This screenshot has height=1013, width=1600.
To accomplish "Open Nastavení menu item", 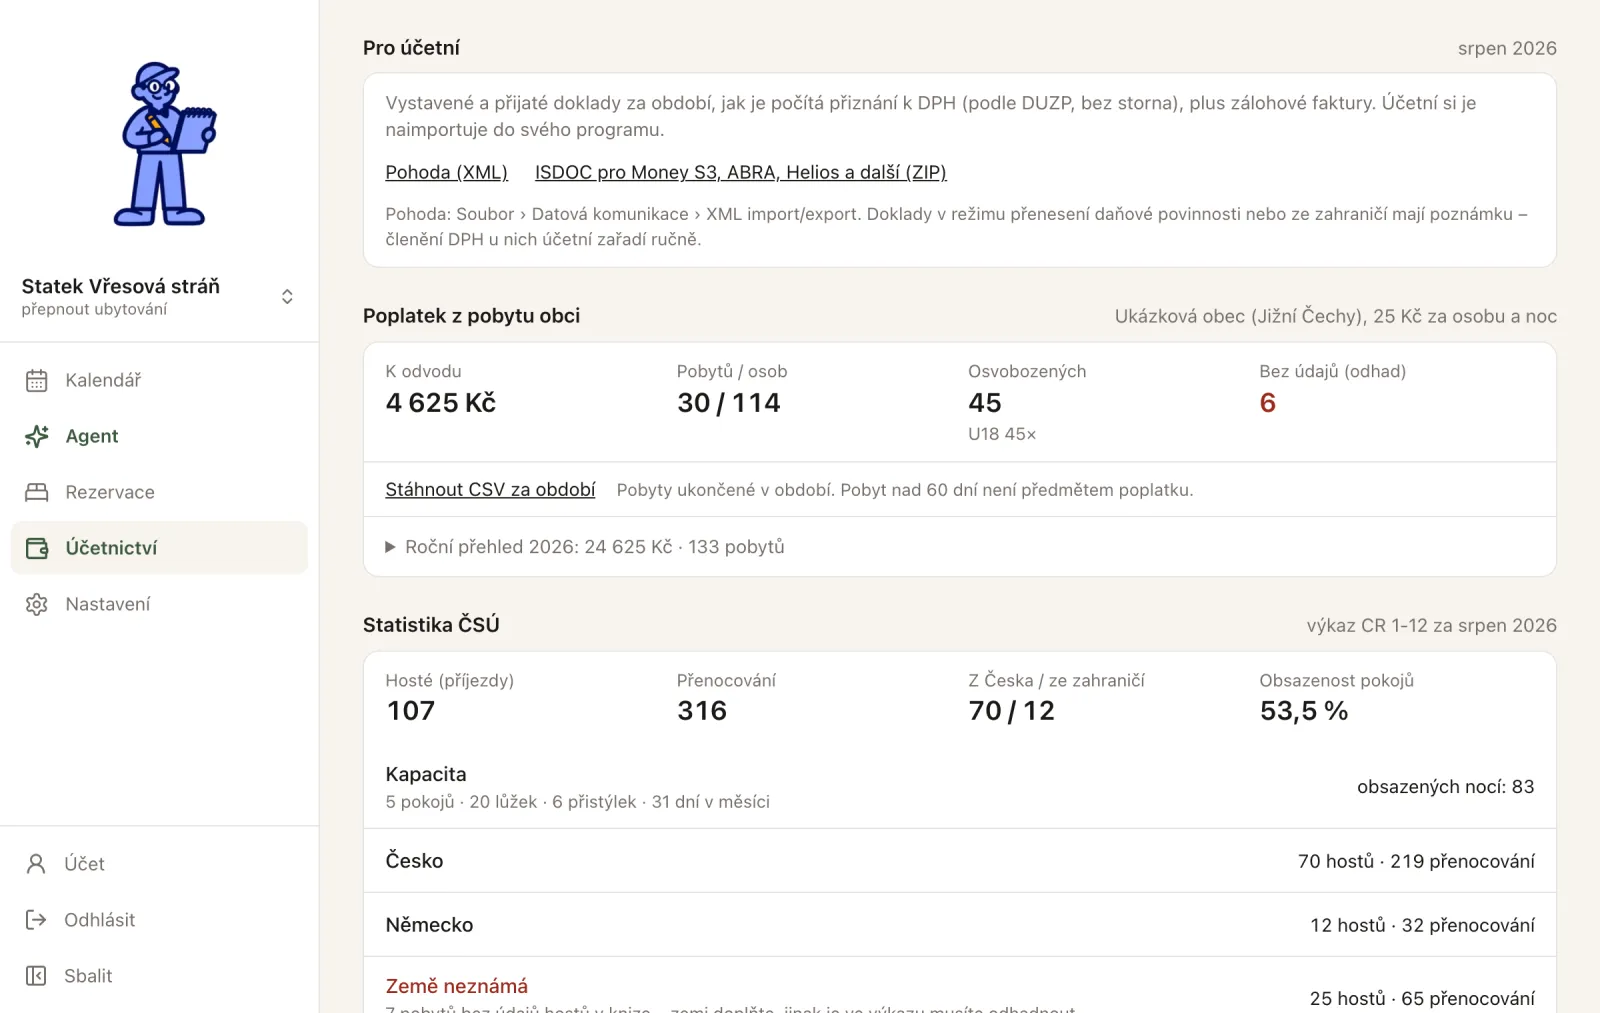I will [x=159, y=604].
